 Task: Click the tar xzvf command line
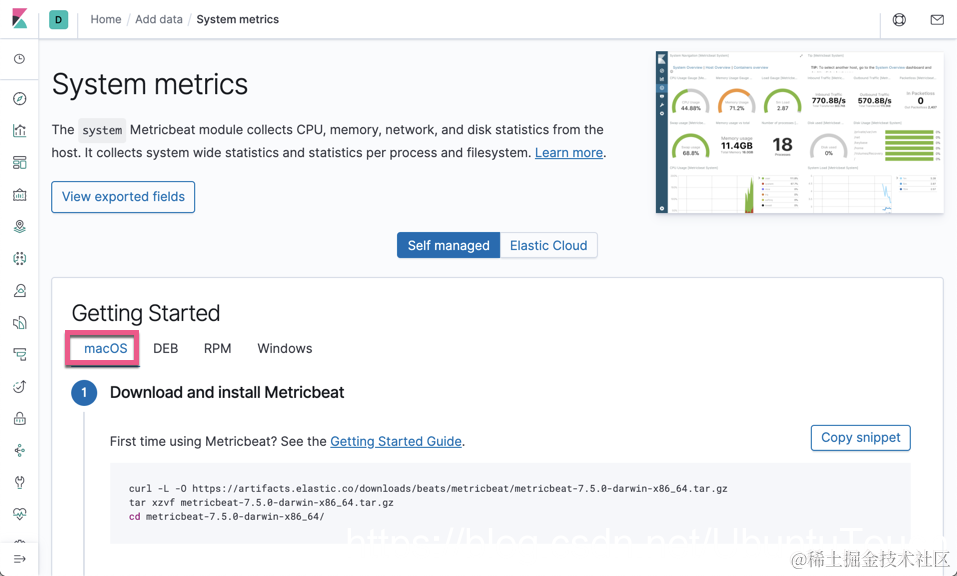tap(261, 503)
